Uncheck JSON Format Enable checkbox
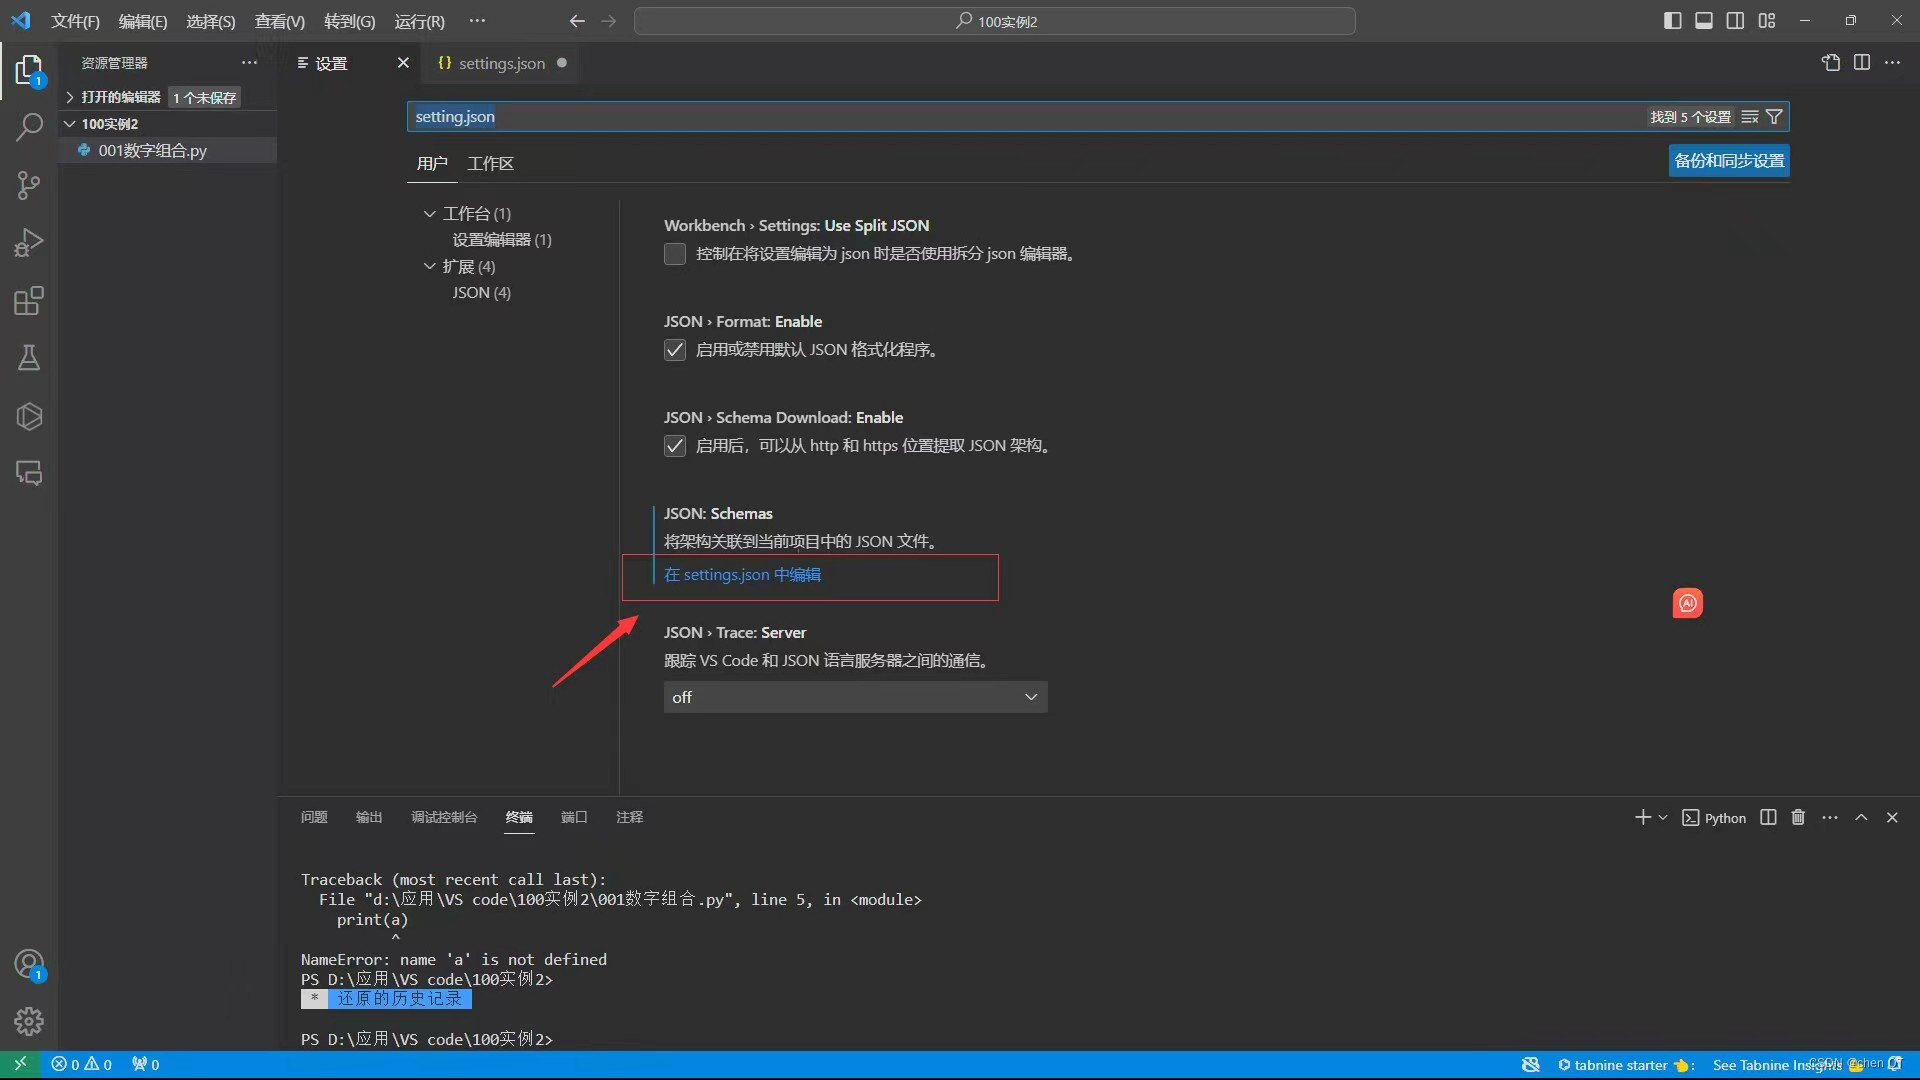The width and height of the screenshot is (1920, 1080). 675,350
